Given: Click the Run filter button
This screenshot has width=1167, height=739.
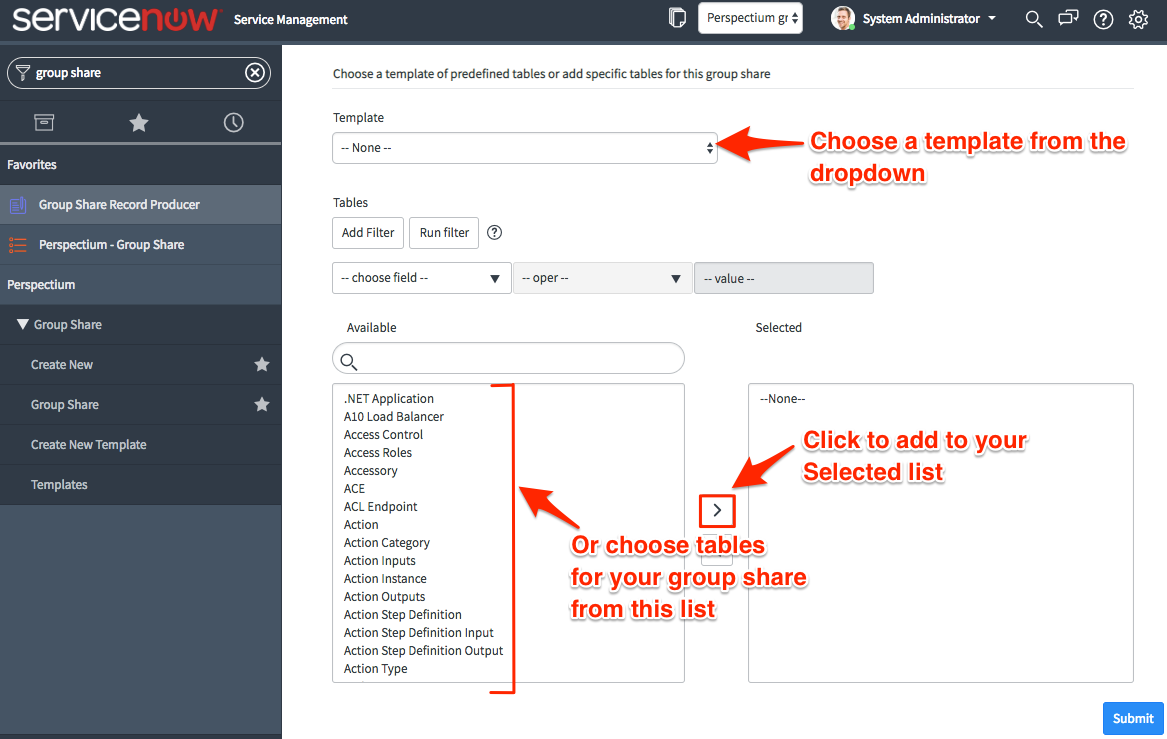Looking at the screenshot, I should tap(444, 233).
